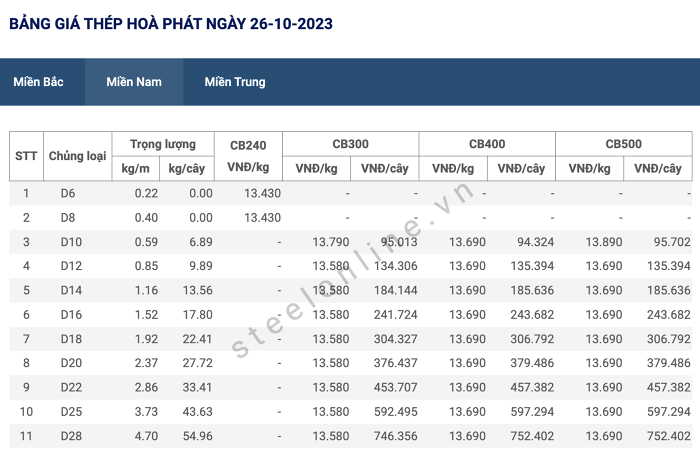Click the CB300 group header
The height and width of the screenshot is (456, 700).
pyautogui.click(x=350, y=144)
